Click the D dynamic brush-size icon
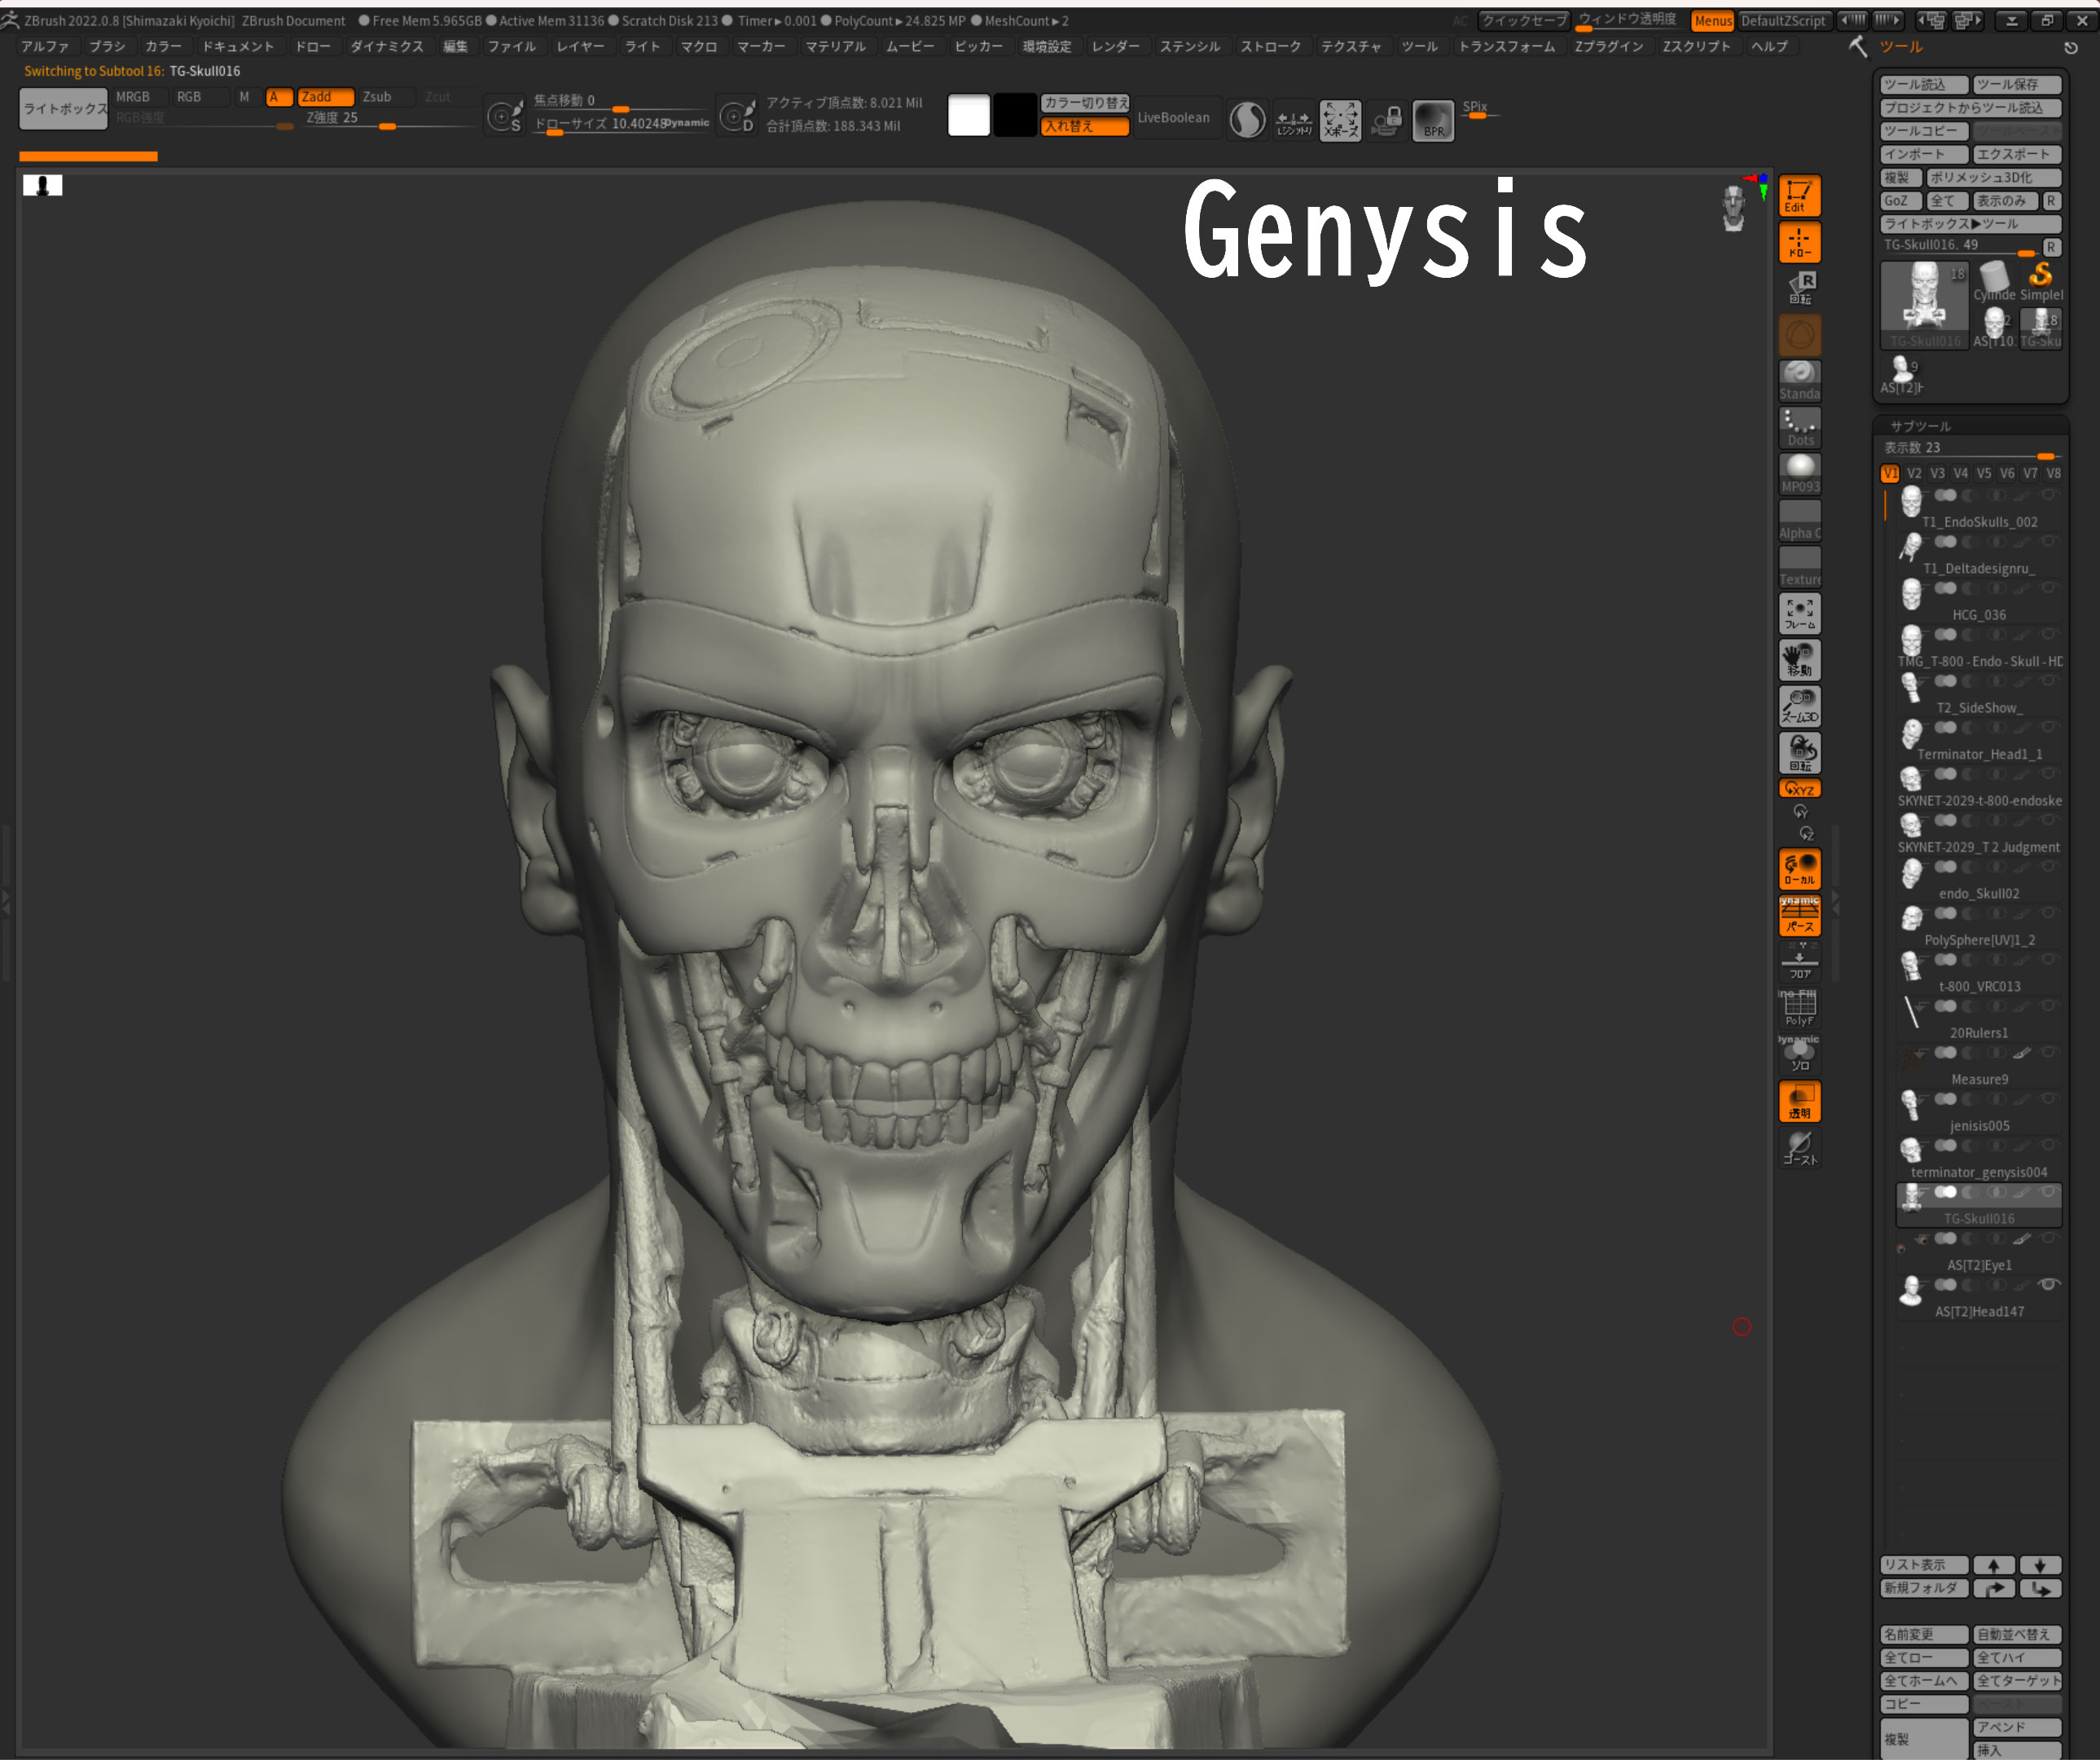 pyautogui.click(x=737, y=117)
